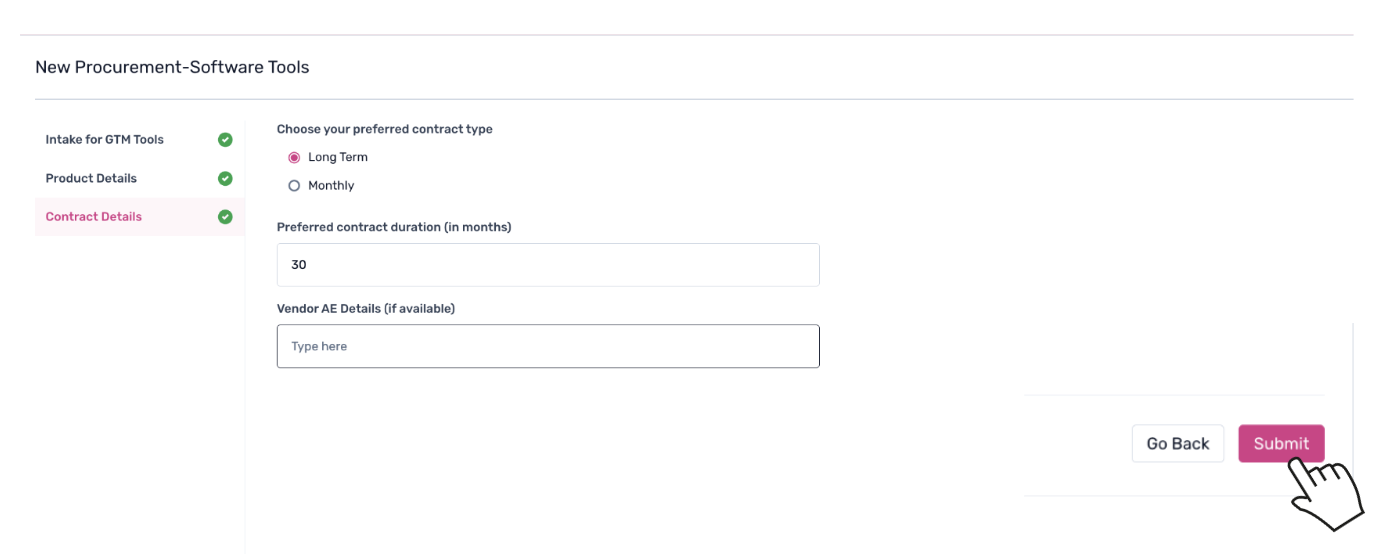The image size is (1386, 554).
Task: Click 'Preferred contract duration (in months)' label
Action: click(x=394, y=227)
